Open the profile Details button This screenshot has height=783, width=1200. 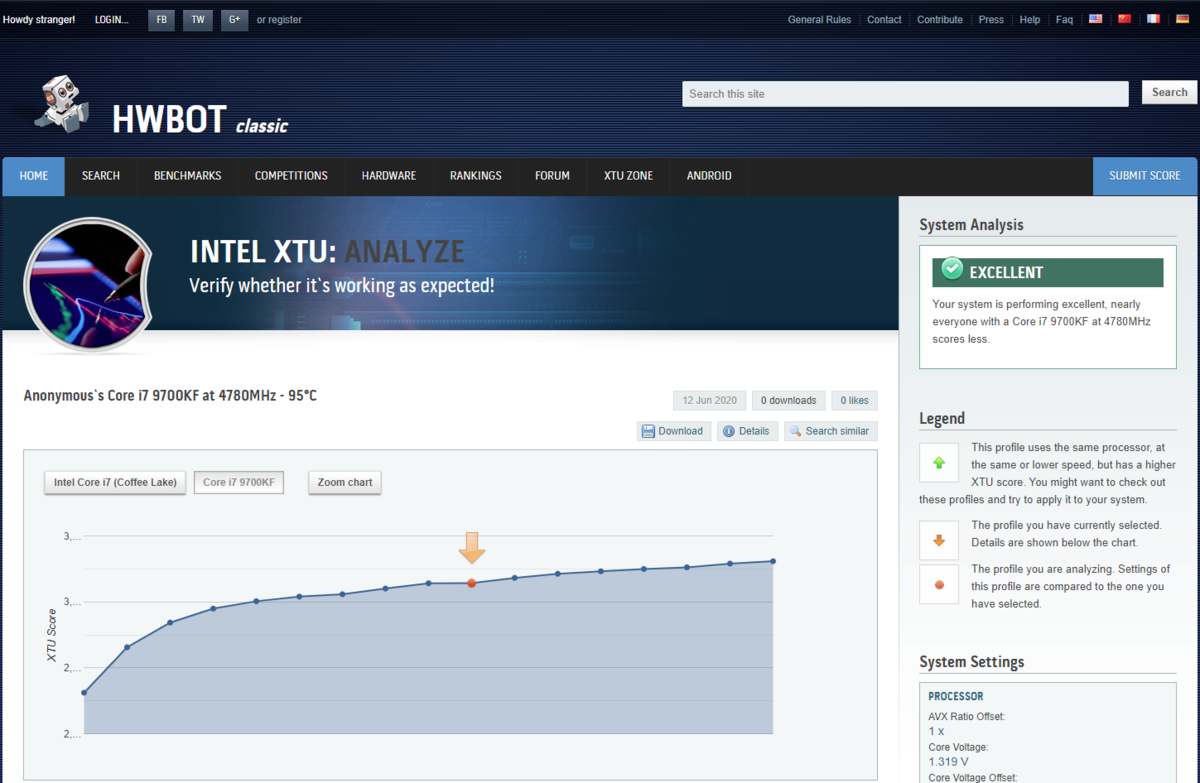pos(747,431)
